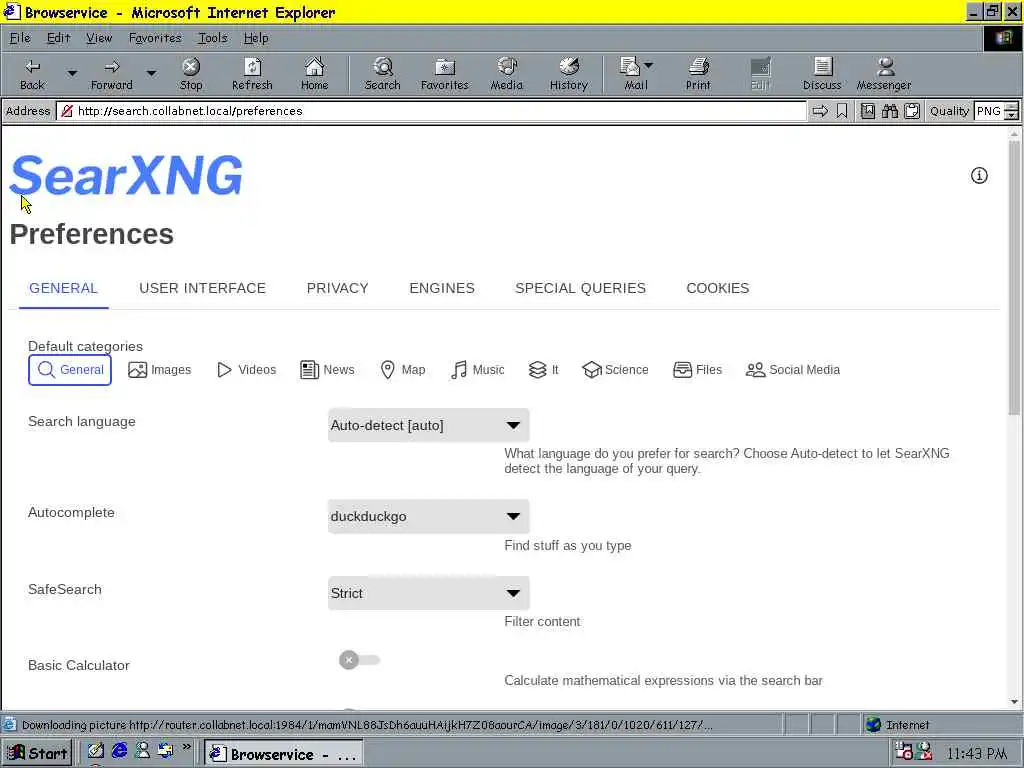Go to the Home page icon
Image resolution: width=1024 pixels, height=768 pixels.
(x=314, y=74)
